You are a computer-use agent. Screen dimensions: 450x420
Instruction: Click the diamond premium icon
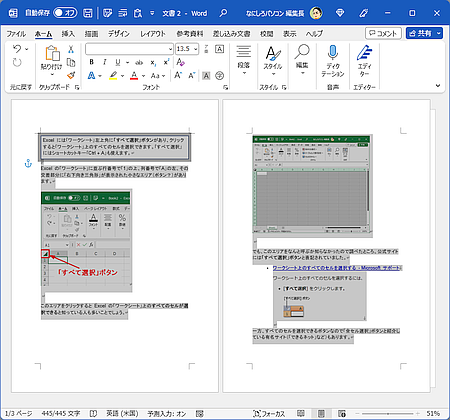click(x=340, y=13)
